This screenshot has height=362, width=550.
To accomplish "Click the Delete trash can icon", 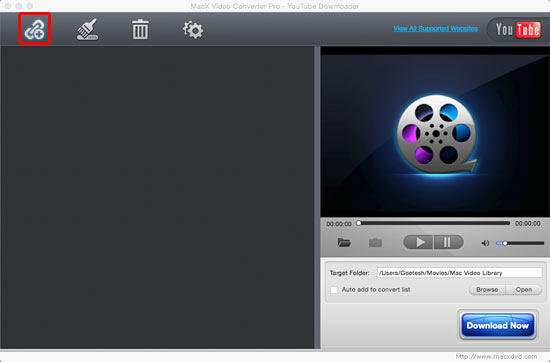I will pos(140,29).
